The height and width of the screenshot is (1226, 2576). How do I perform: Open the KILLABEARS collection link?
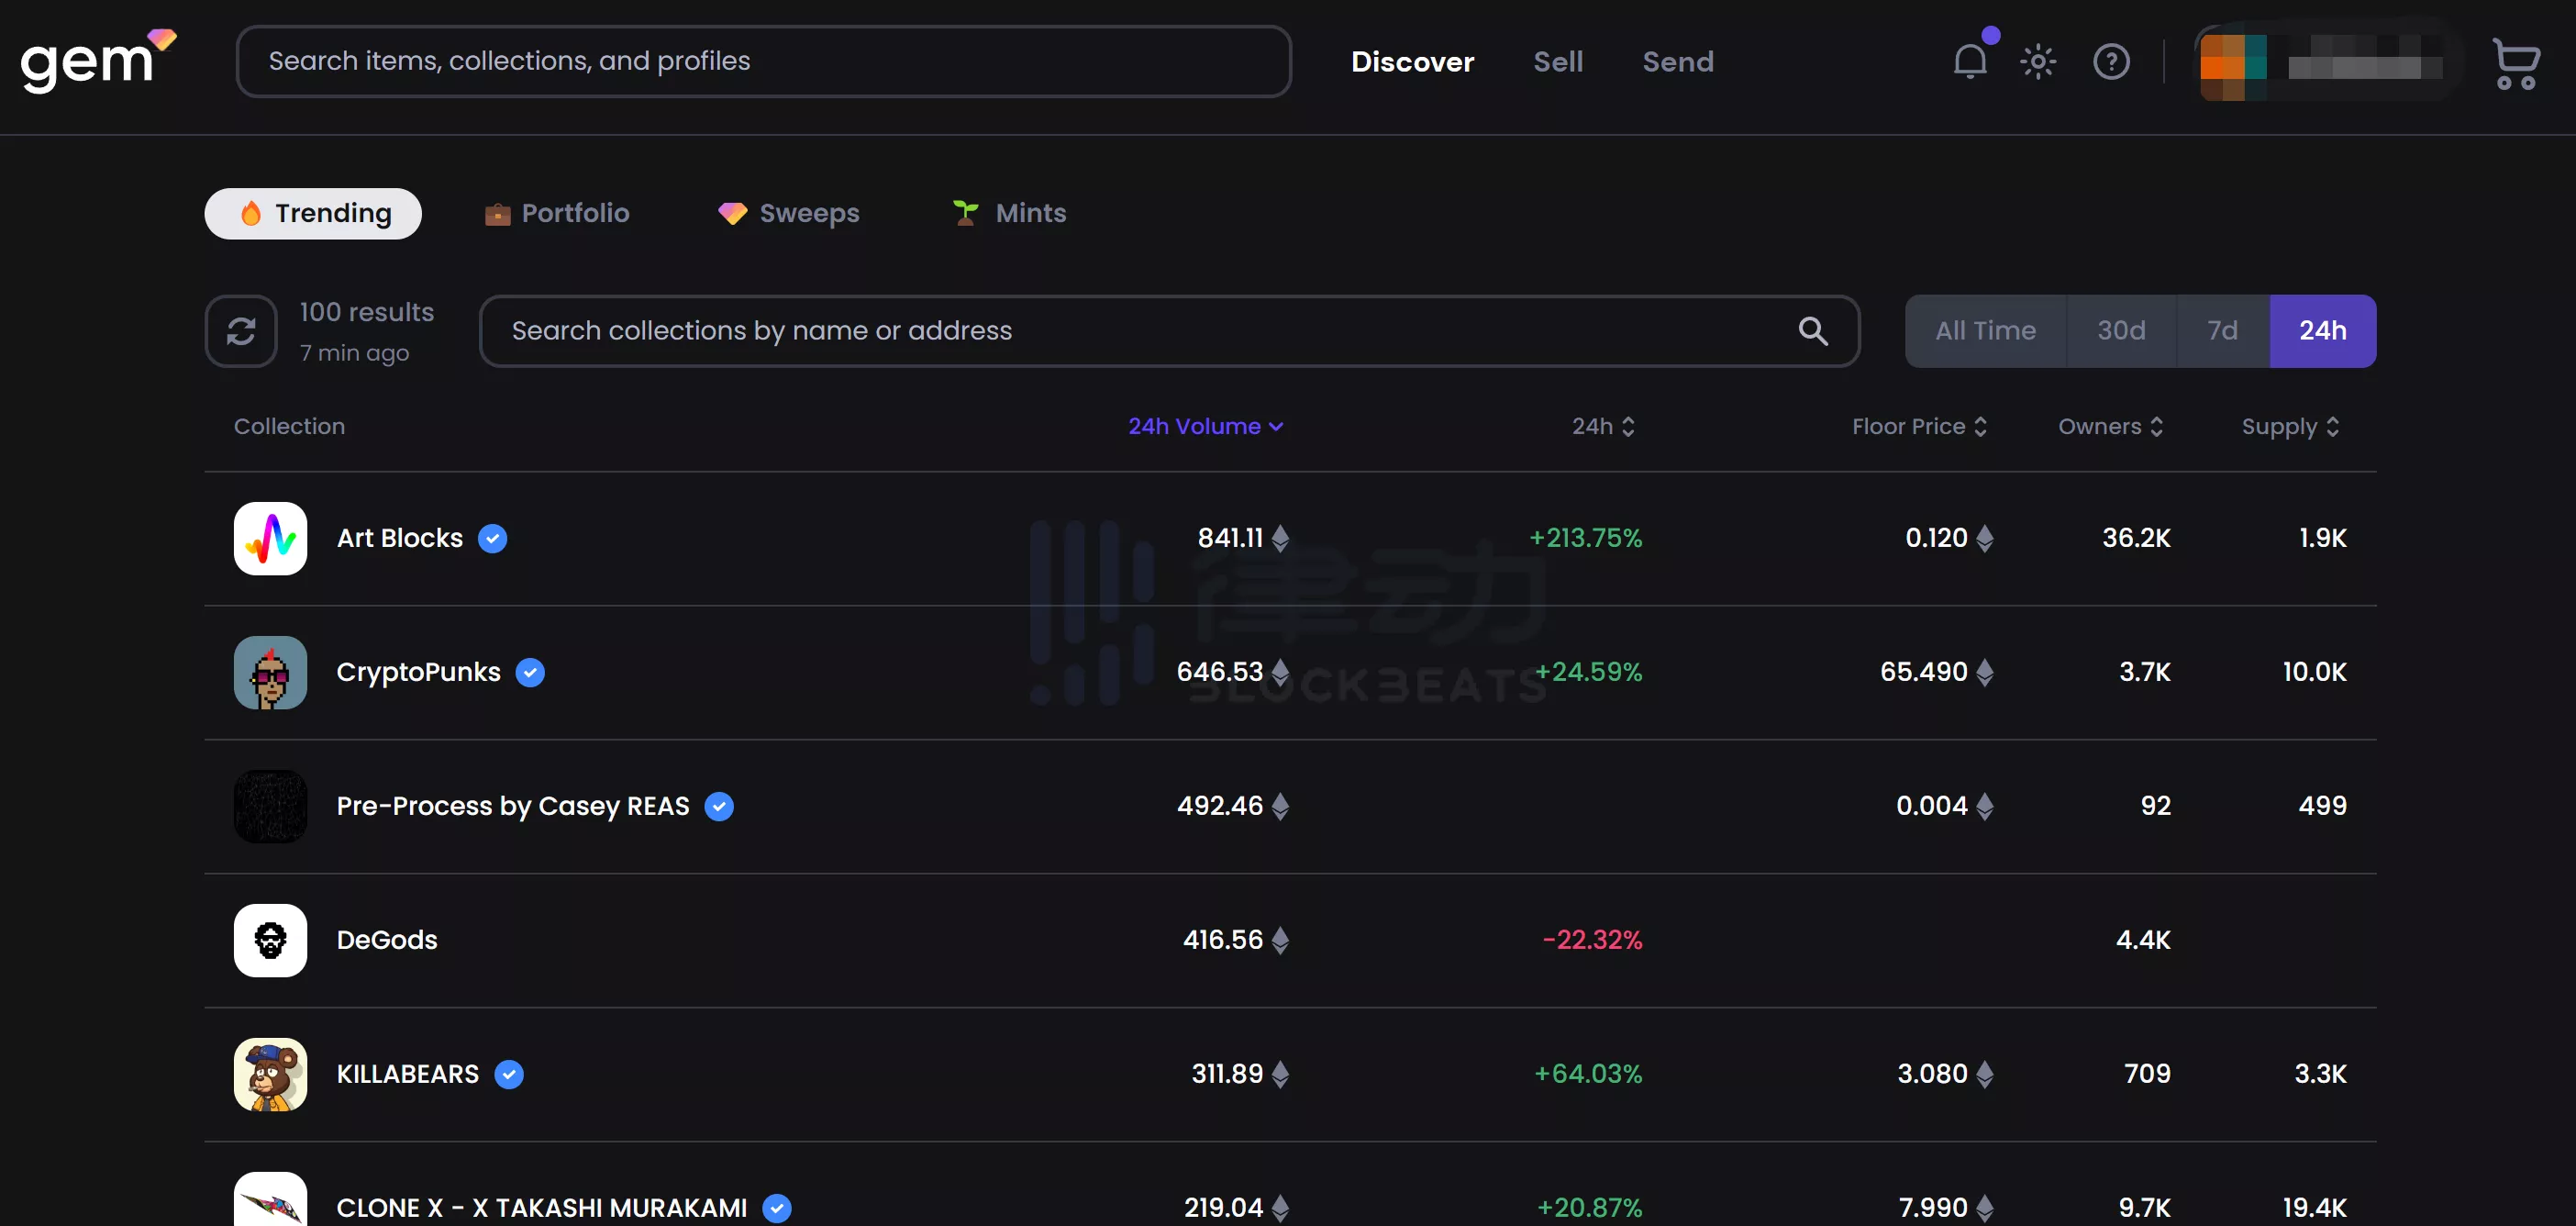coord(407,1074)
